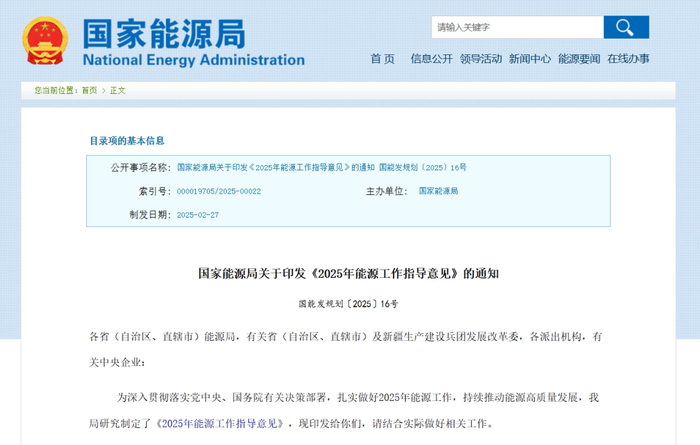Click the 正文 breadcrumb item
Viewport: 700px width, 445px height.
pyautogui.click(x=118, y=91)
